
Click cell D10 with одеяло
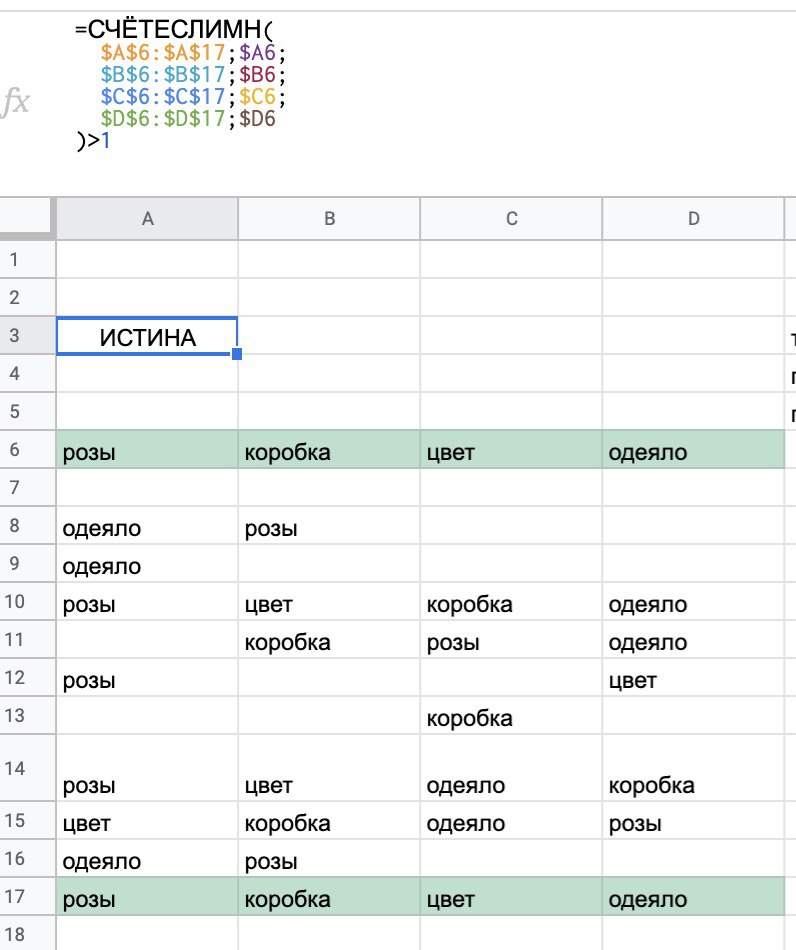tap(694, 602)
